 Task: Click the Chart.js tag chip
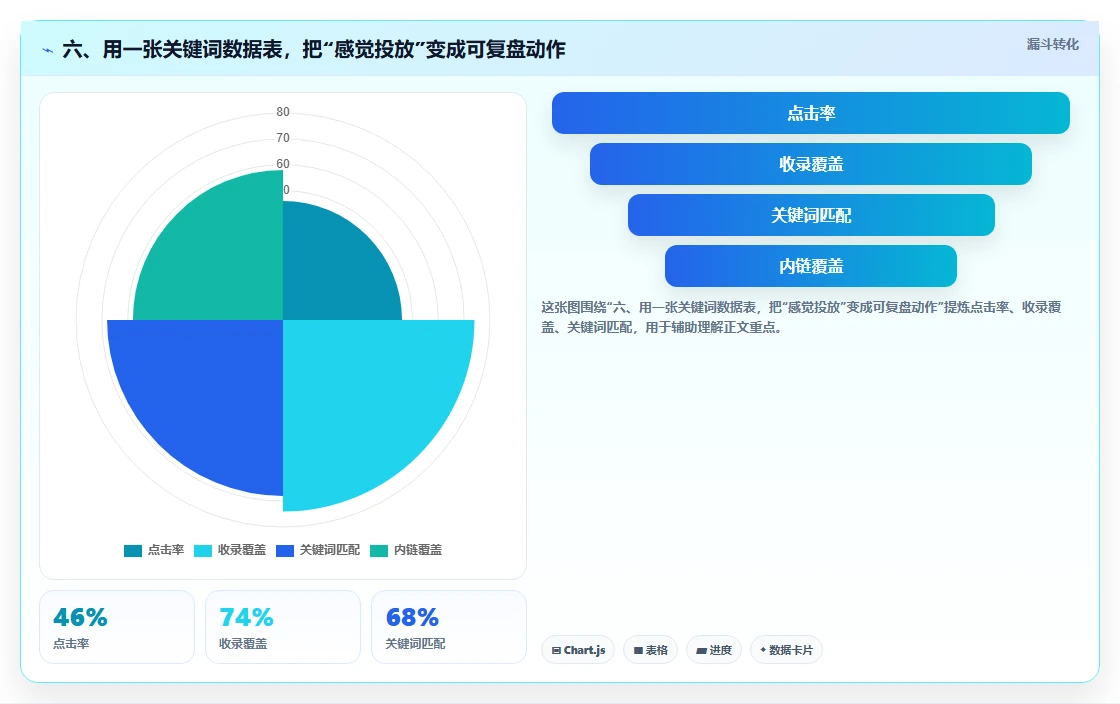[x=578, y=650]
